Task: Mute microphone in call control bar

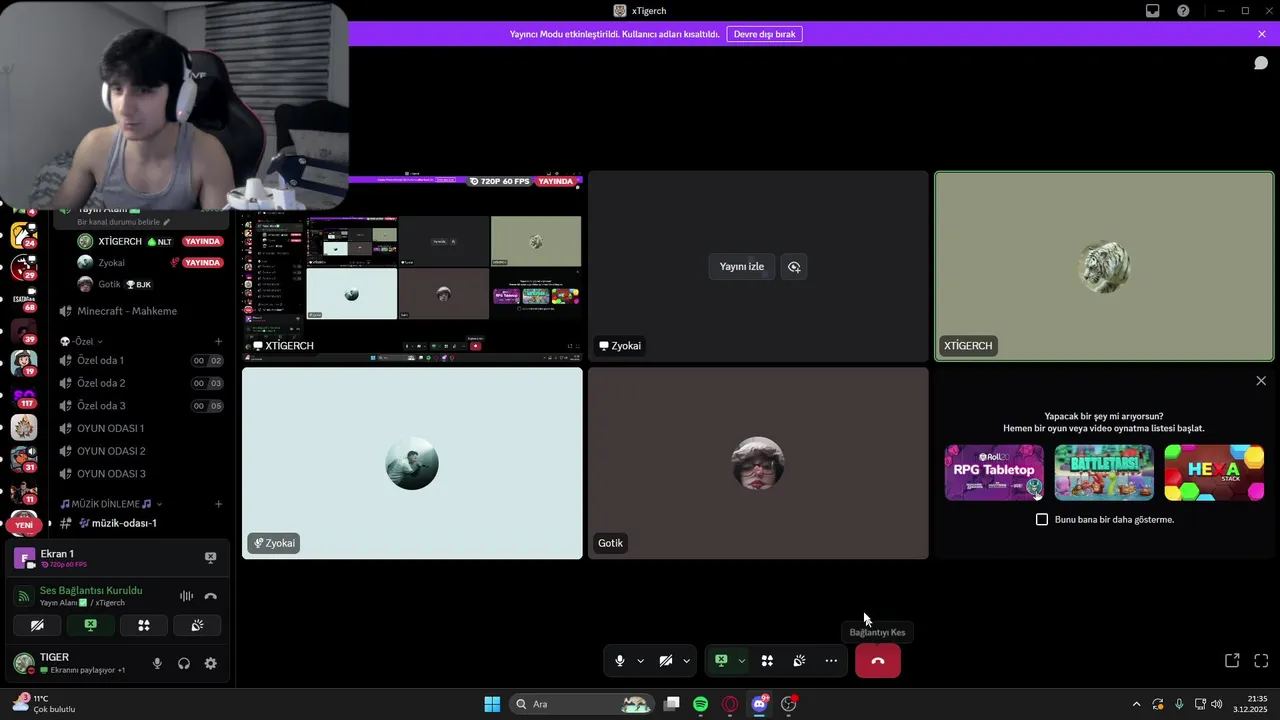Action: click(620, 661)
